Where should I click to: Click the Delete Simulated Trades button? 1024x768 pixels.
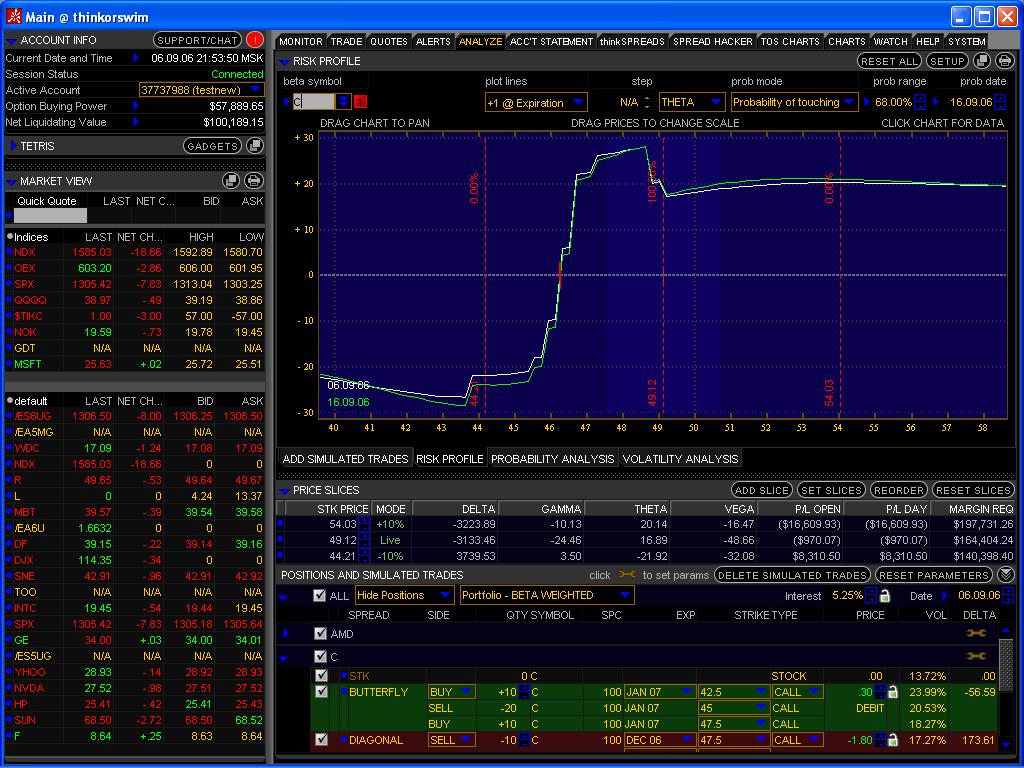pos(792,575)
